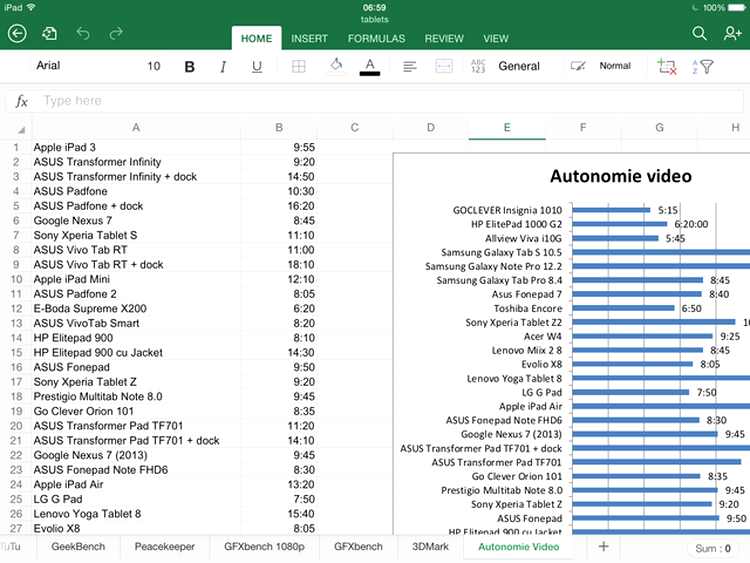Select cell 'Sony Xperia Tablet S'
The image size is (750, 563).
[x=136, y=235]
